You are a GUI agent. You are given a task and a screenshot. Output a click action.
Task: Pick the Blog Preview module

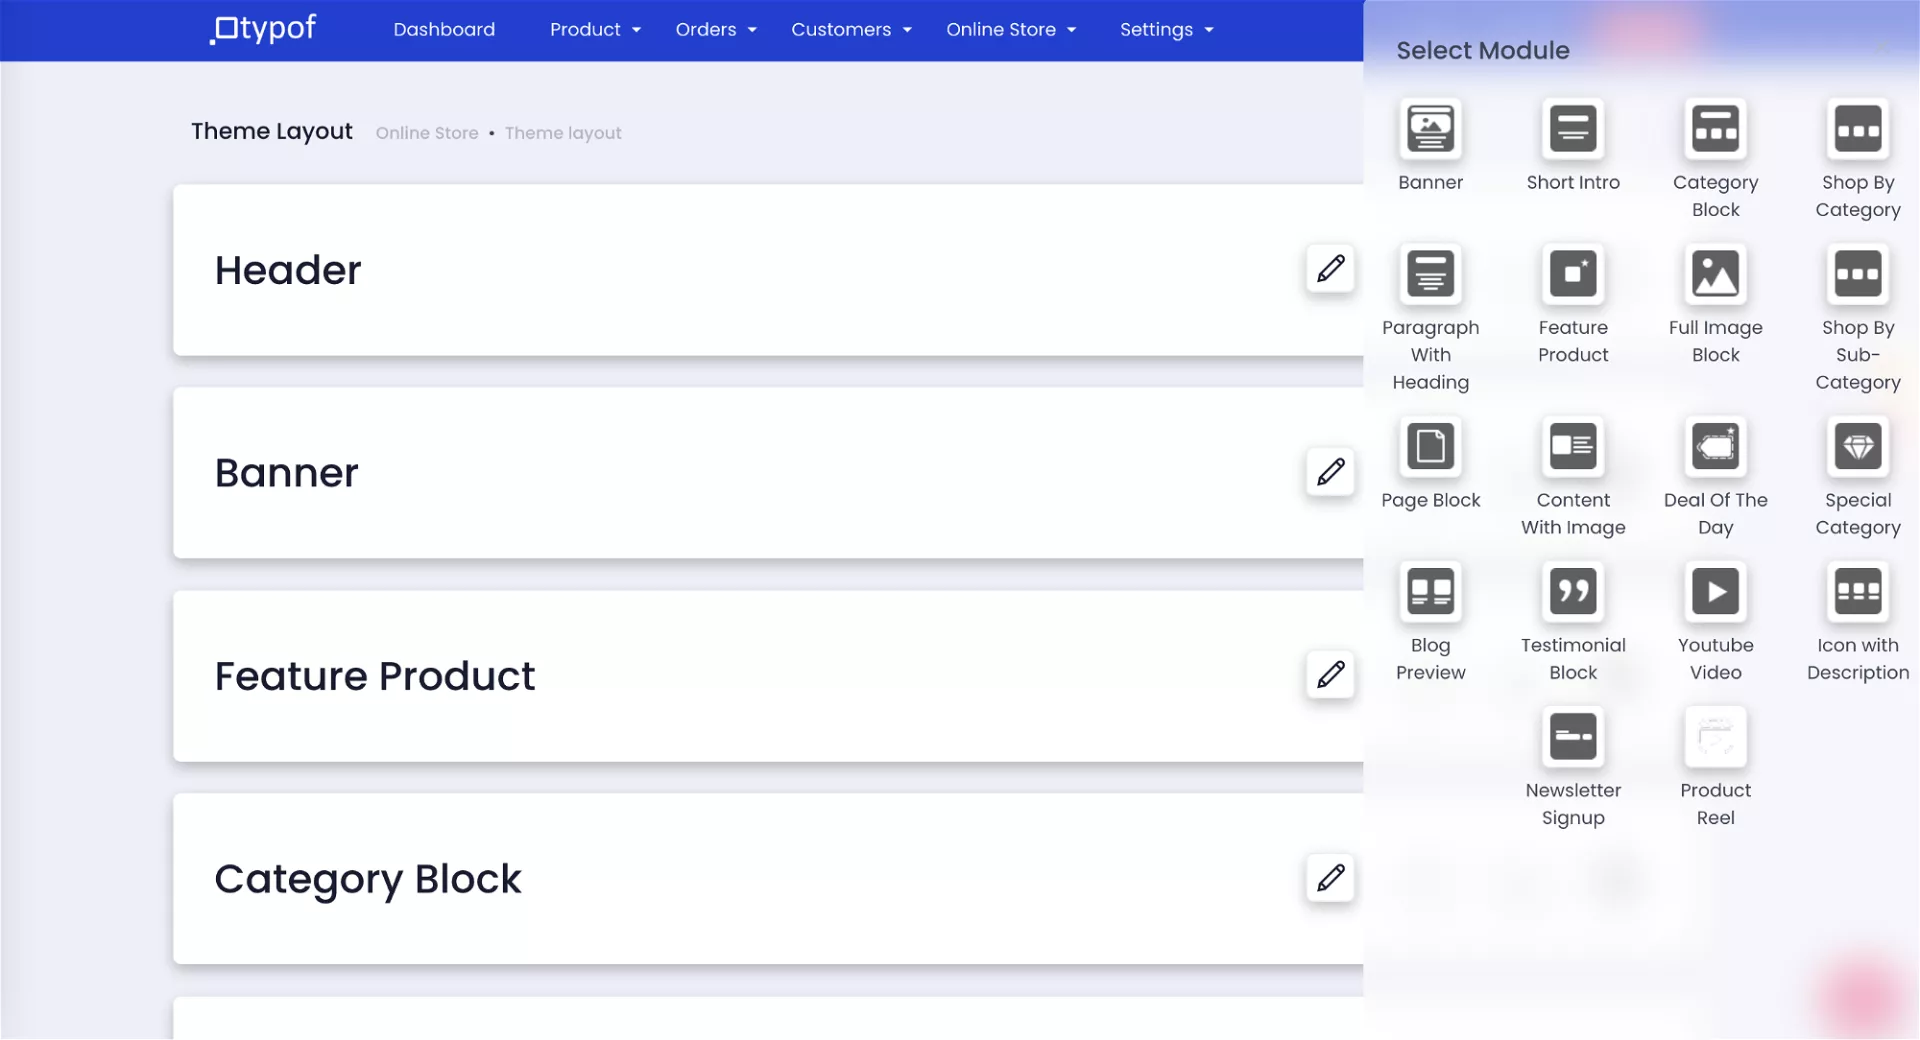[1430, 592]
